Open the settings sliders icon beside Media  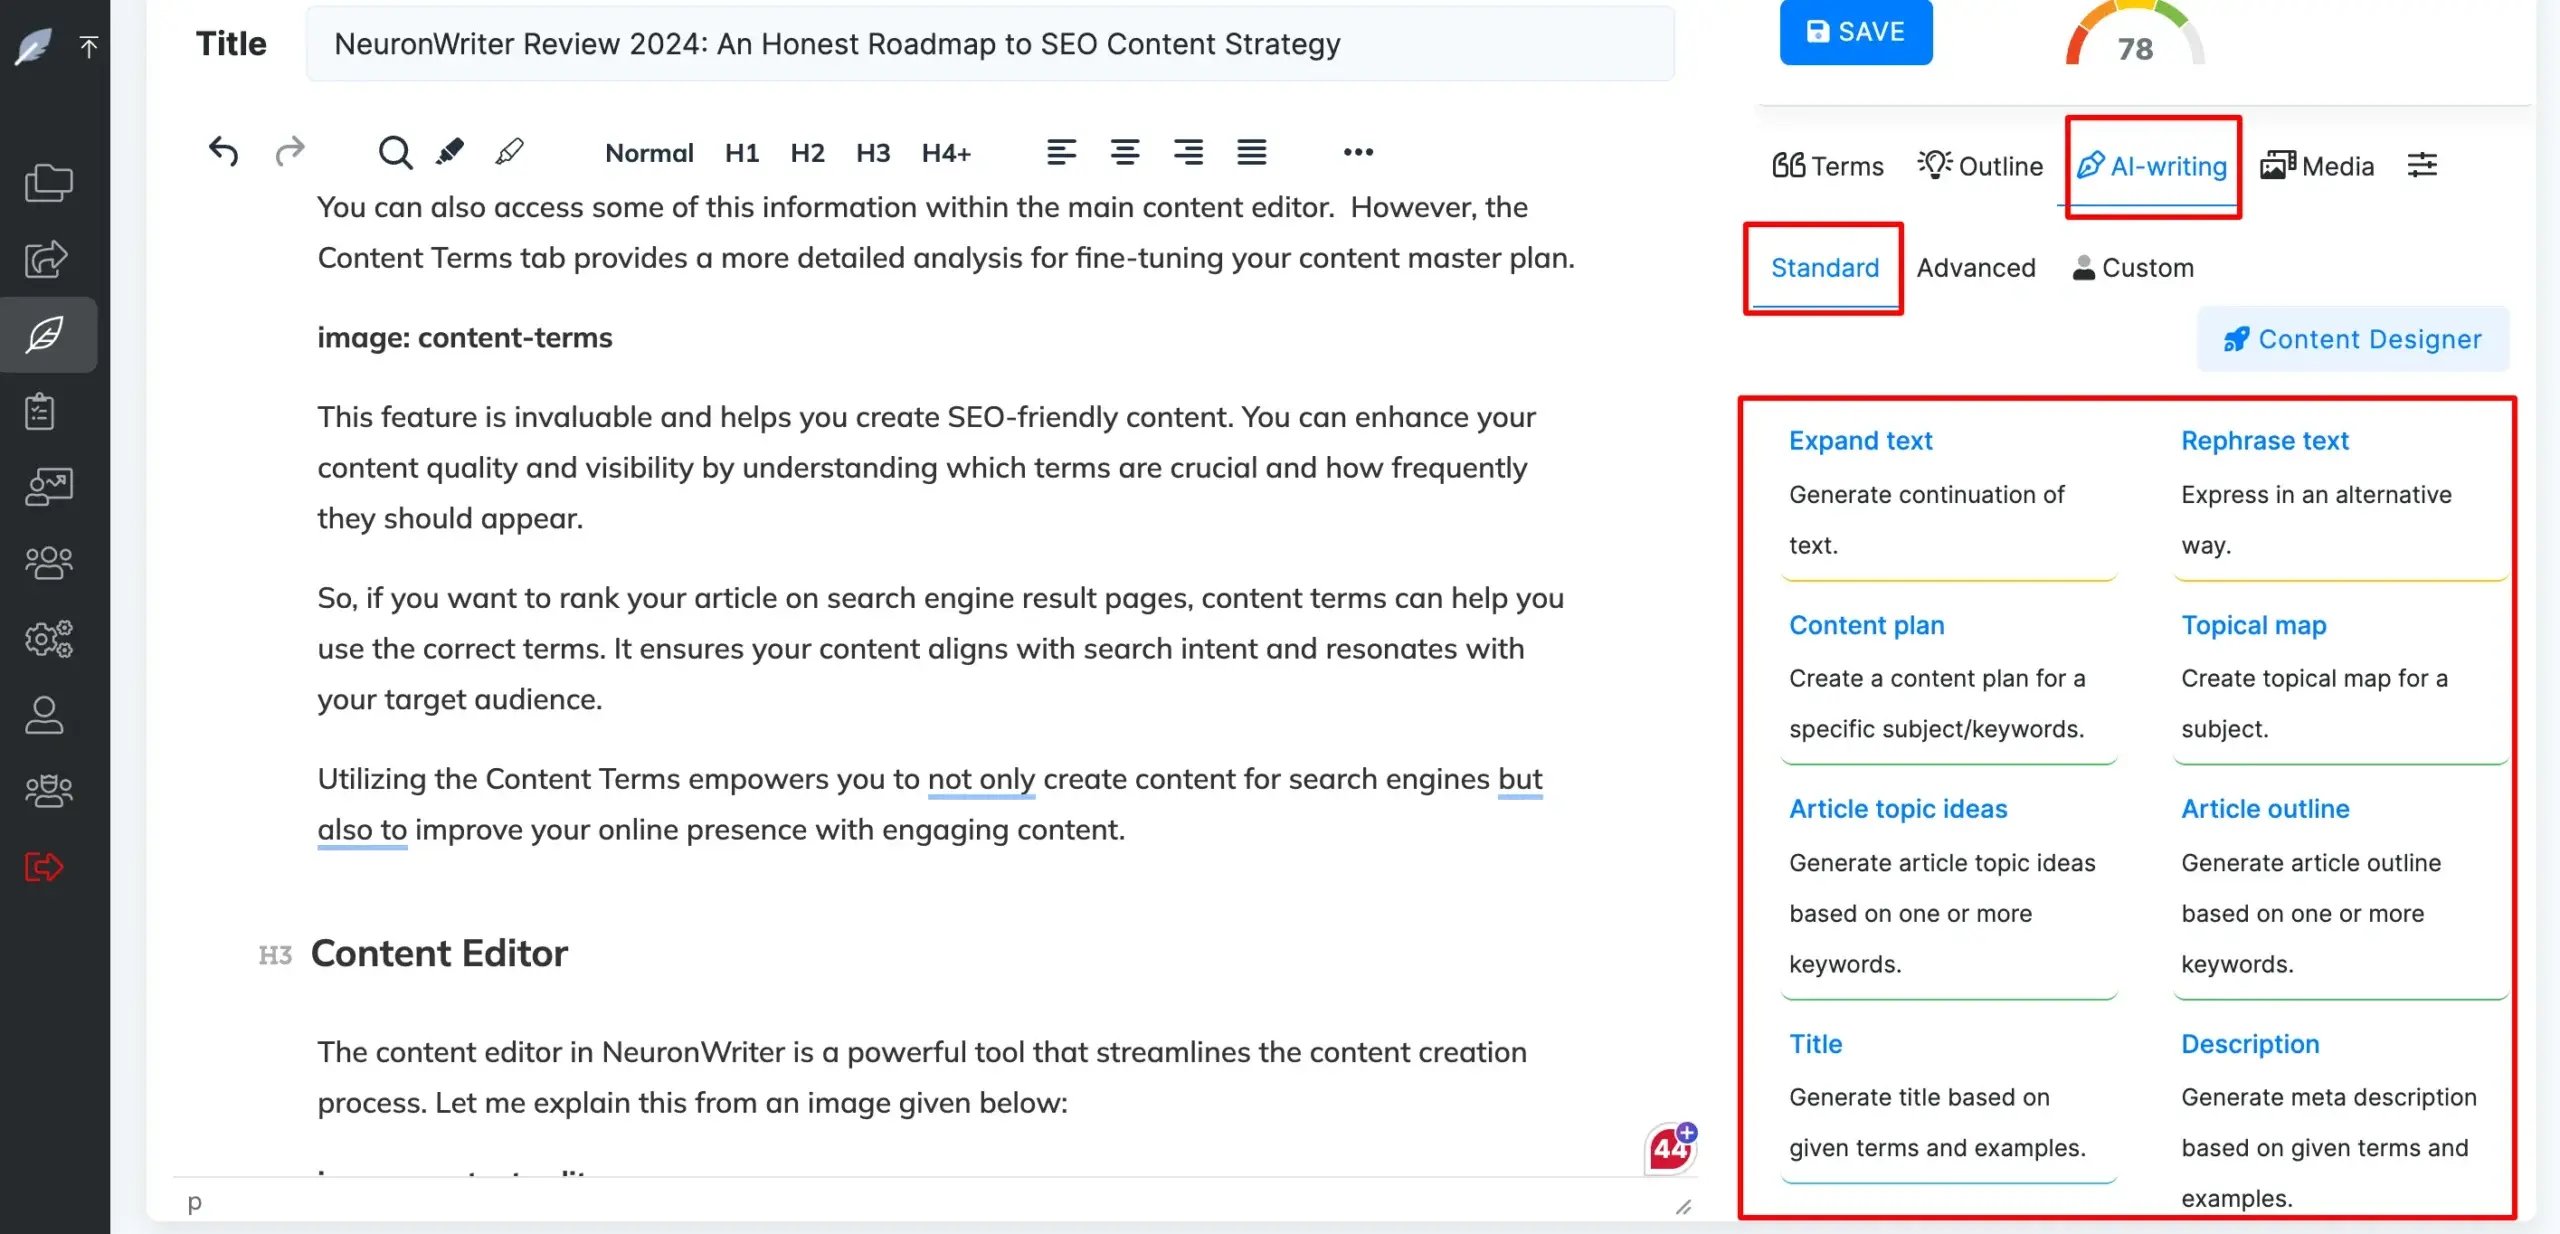[2421, 165]
